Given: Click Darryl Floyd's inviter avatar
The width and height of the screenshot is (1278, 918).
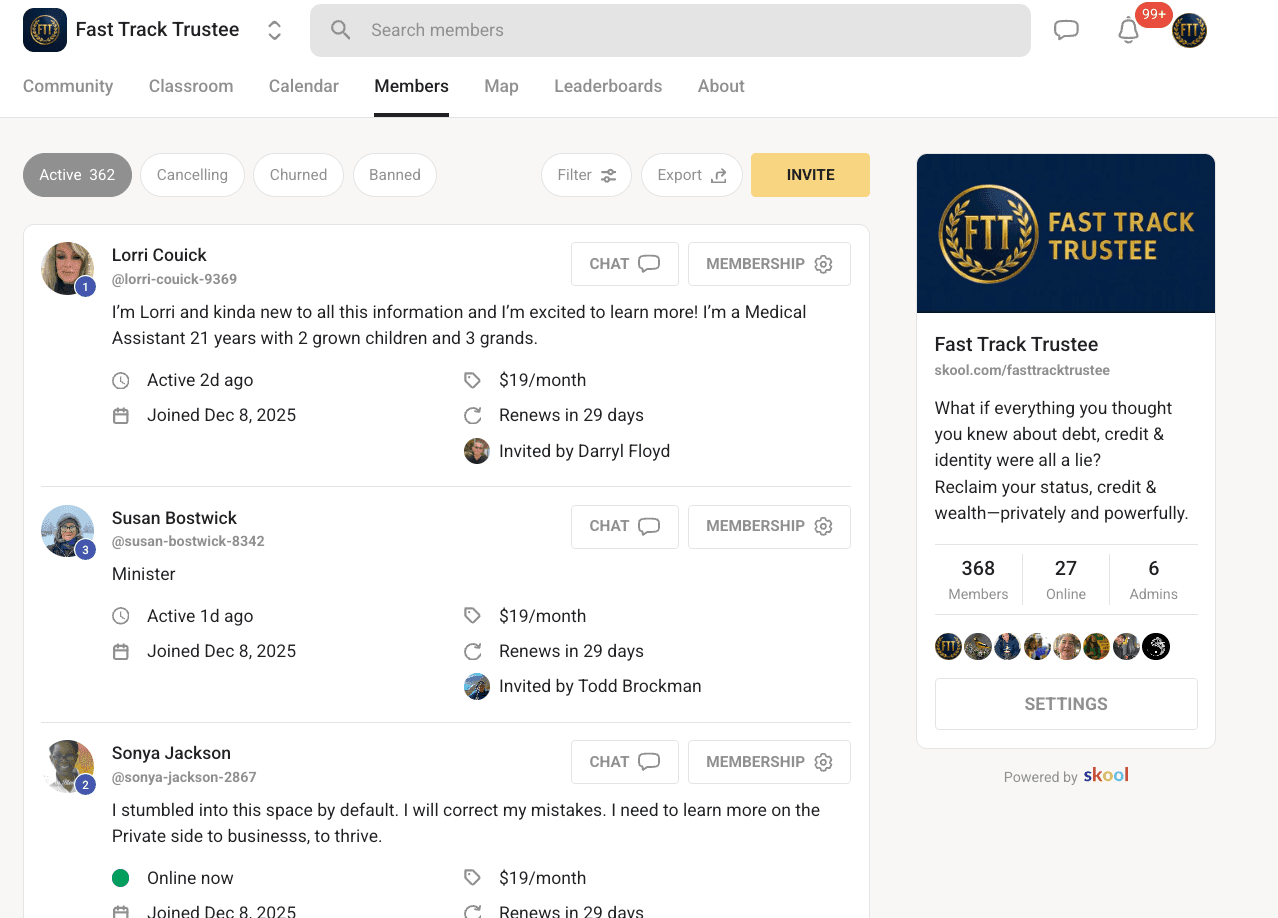Looking at the screenshot, I should click(x=477, y=451).
